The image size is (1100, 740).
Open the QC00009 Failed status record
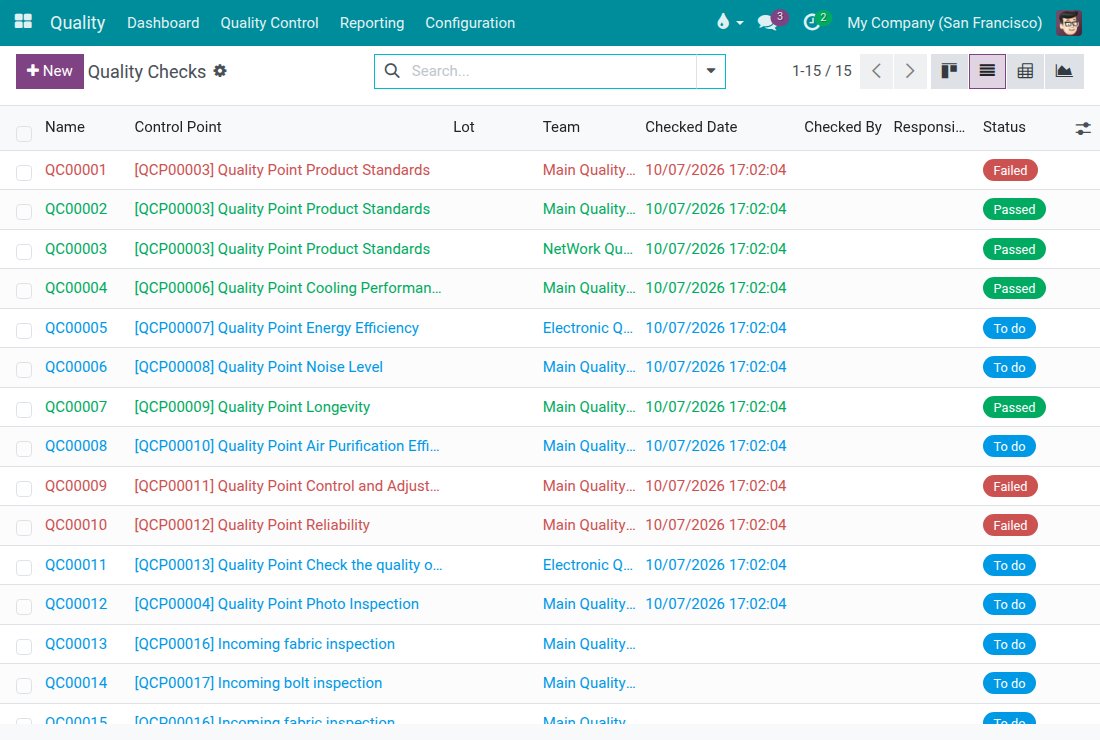[1010, 486]
